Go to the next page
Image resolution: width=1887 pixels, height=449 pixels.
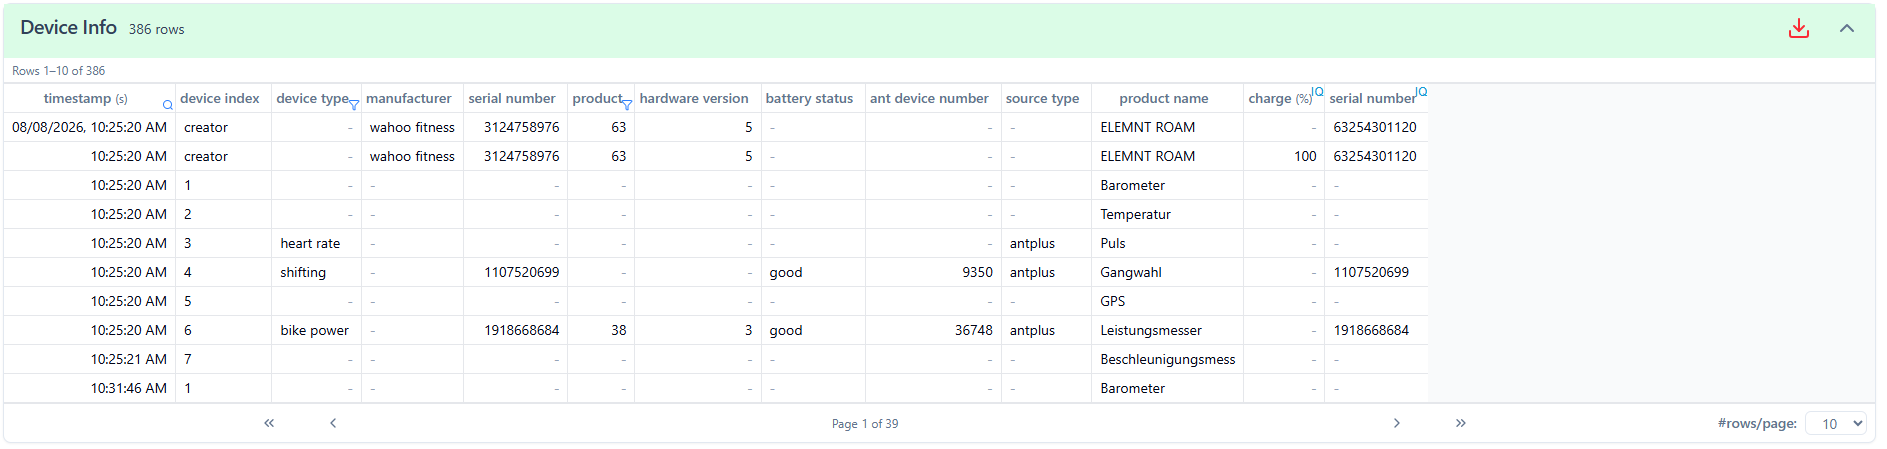point(1396,423)
